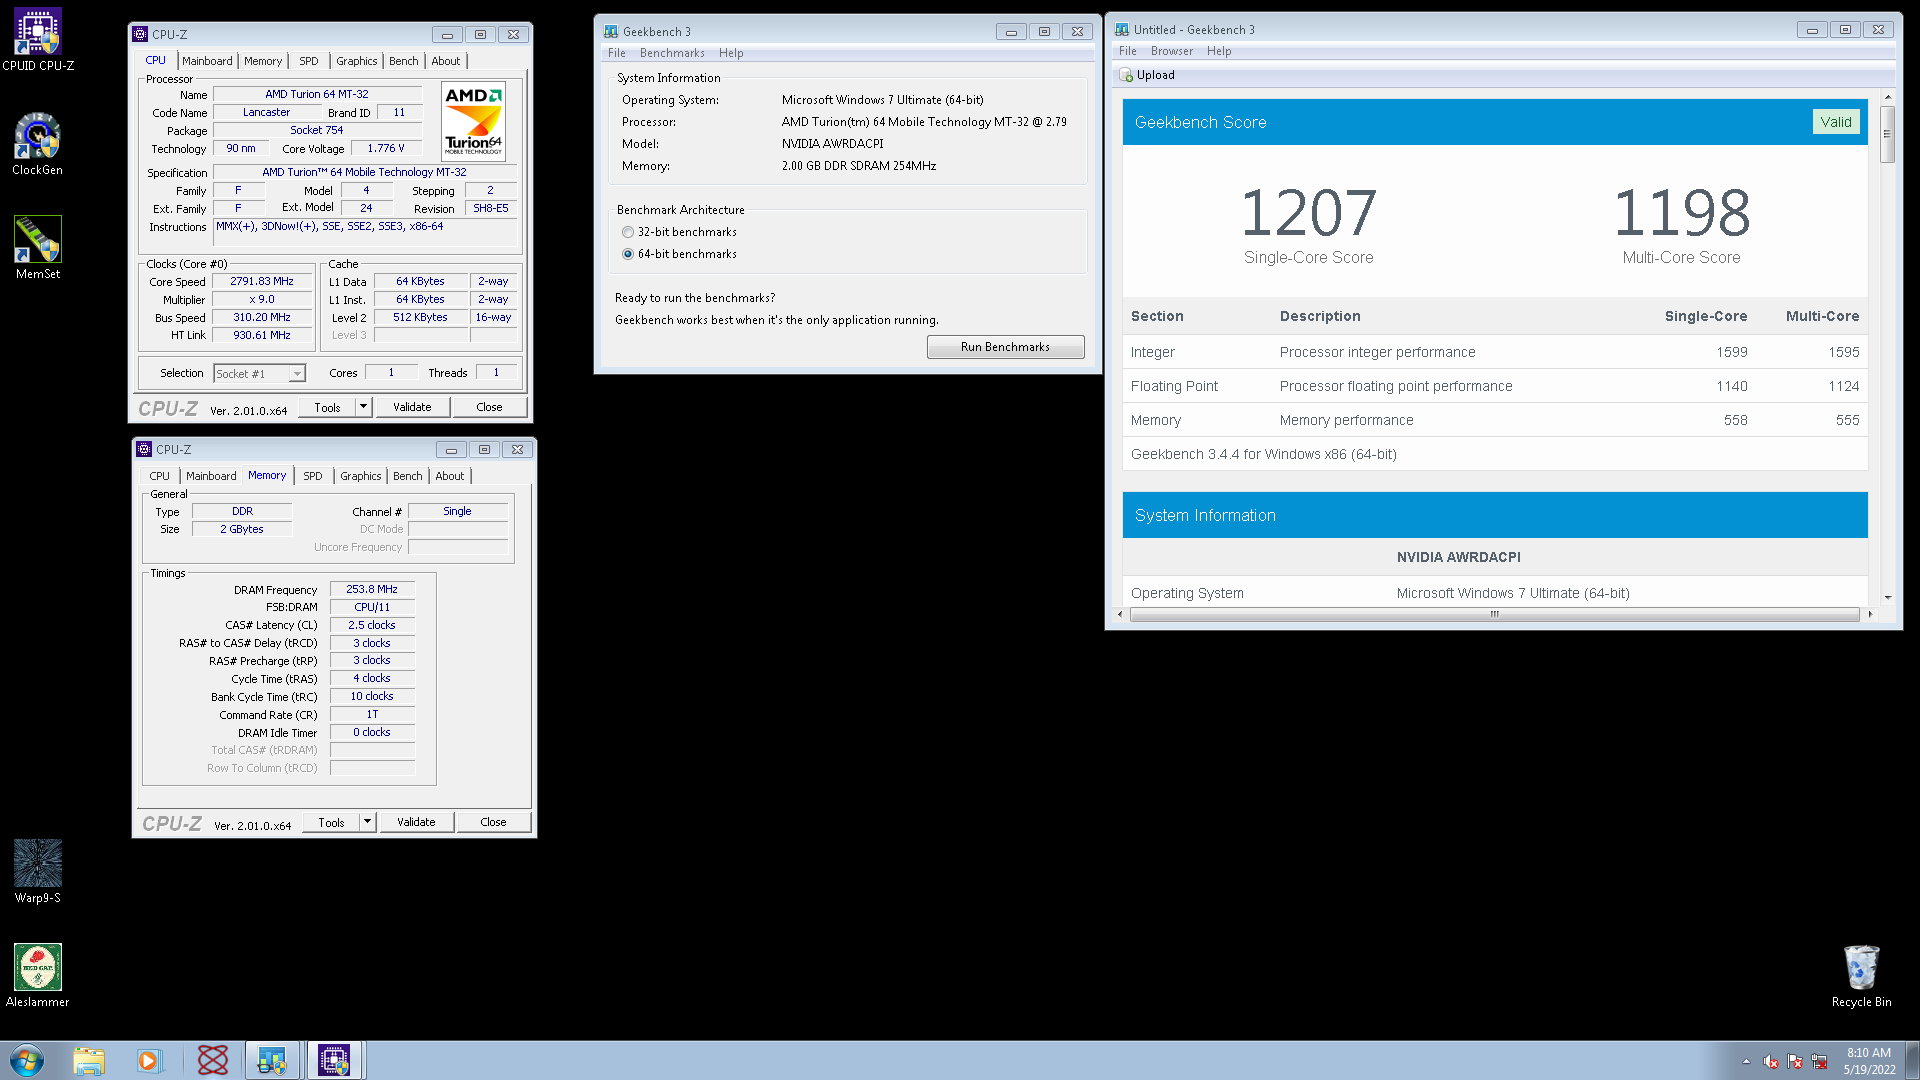Click the vertical scrollbar in Geekbench results
The image size is (1920, 1080).
(x=1887, y=134)
